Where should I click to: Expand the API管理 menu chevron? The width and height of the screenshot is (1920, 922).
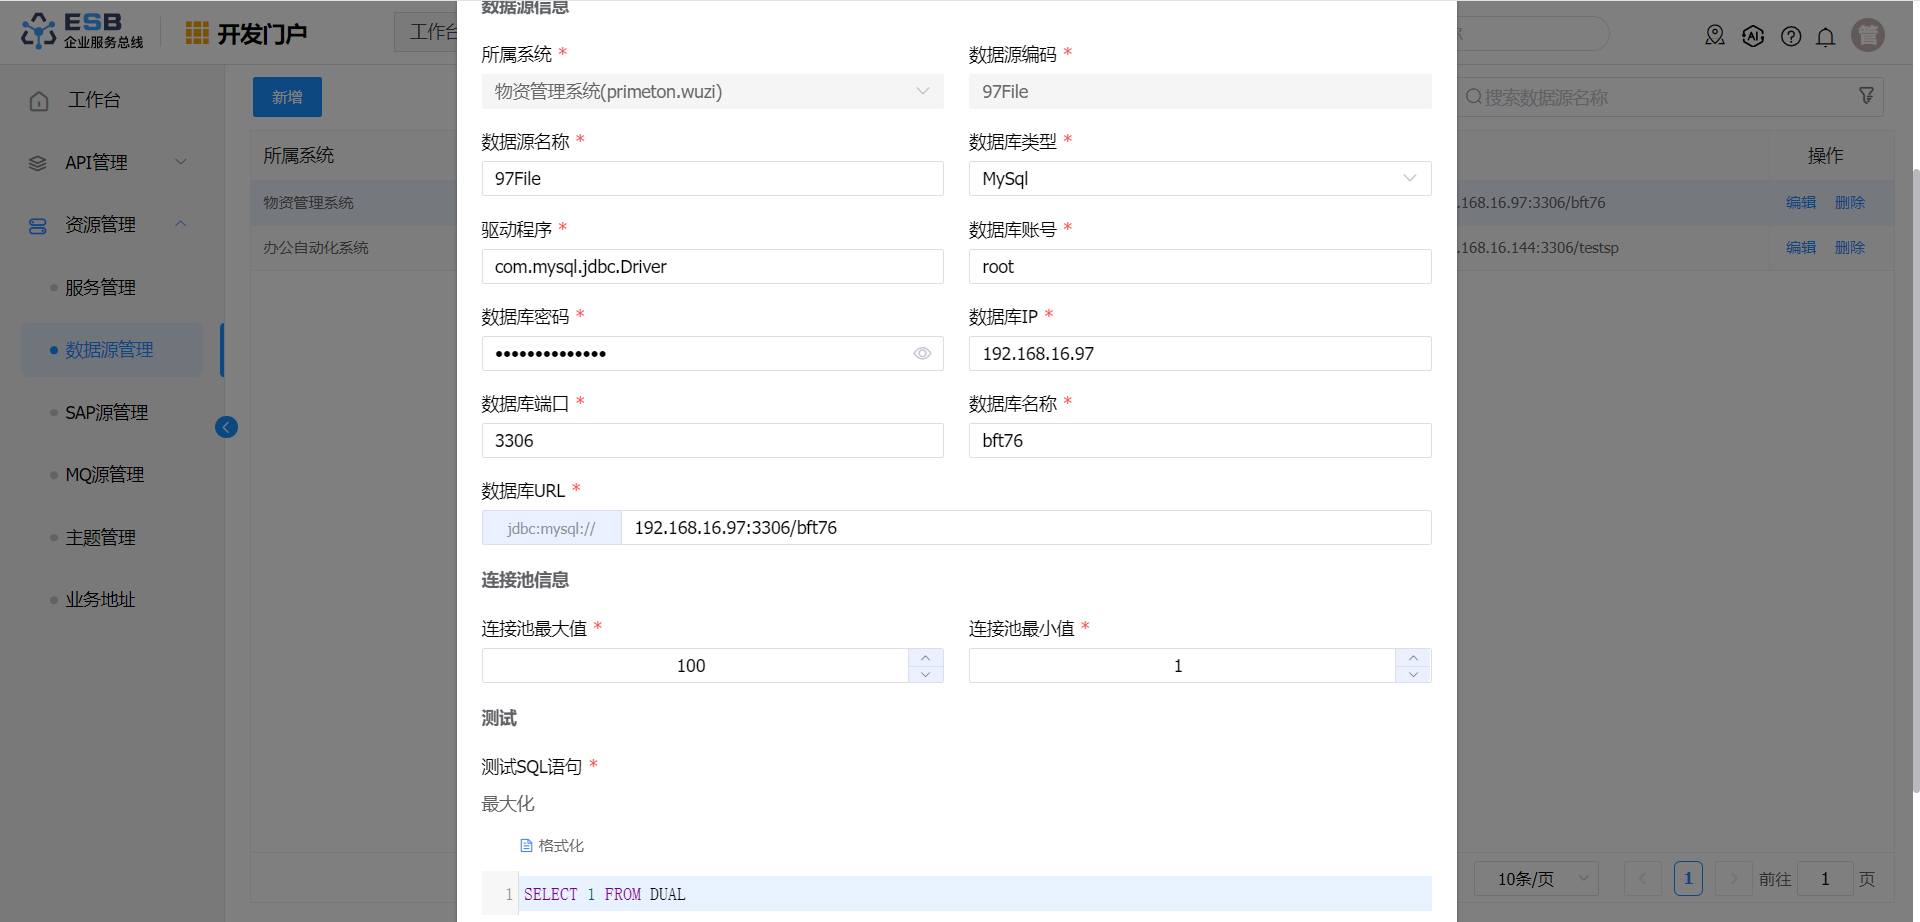[x=181, y=162]
